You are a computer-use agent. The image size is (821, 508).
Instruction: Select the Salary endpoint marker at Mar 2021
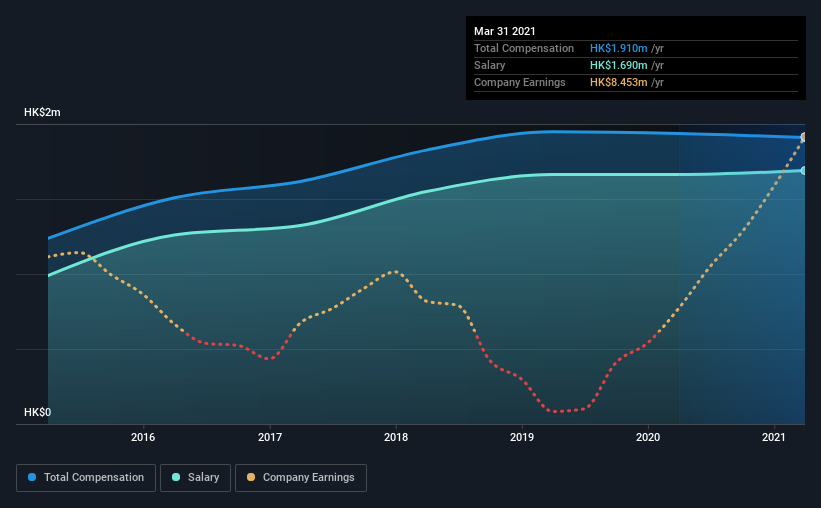(x=804, y=171)
